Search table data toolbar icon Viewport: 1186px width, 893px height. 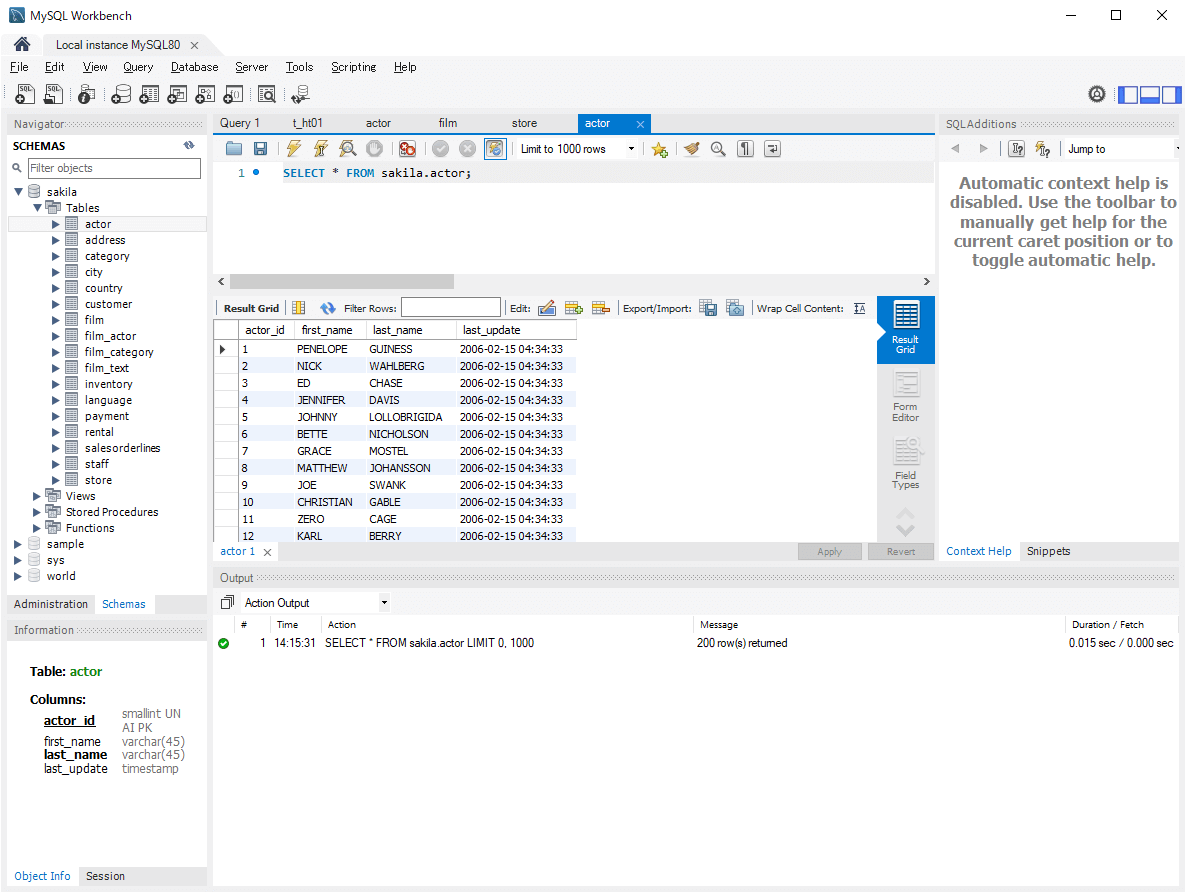tap(266, 94)
